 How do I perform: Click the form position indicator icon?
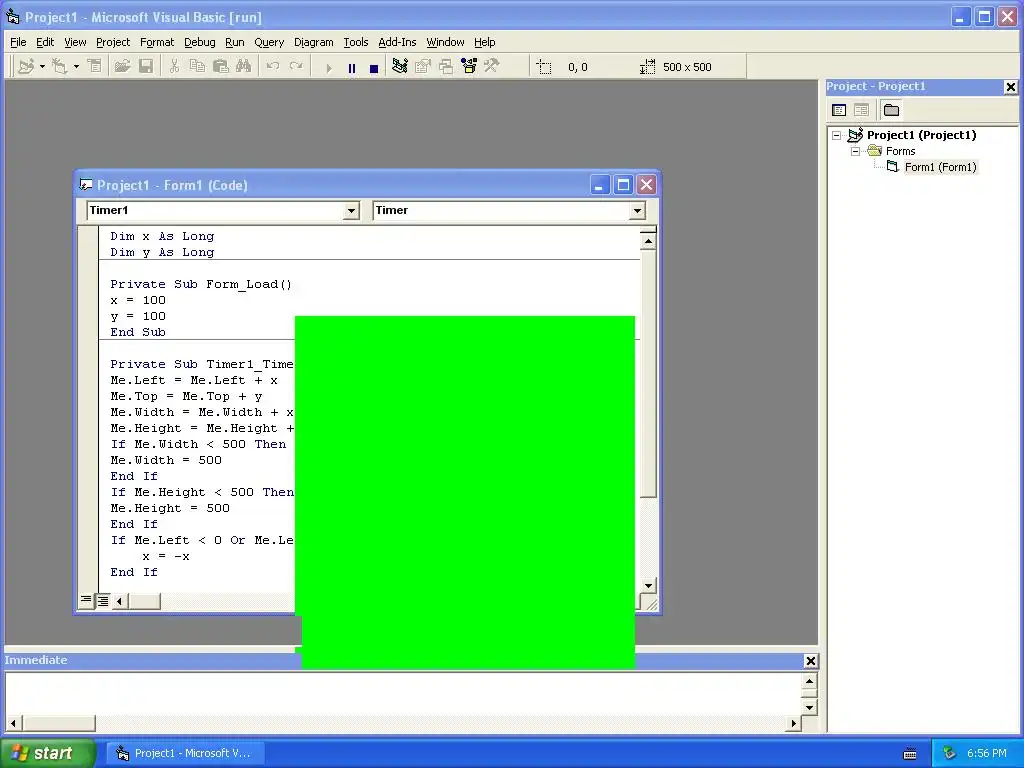(544, 67)
